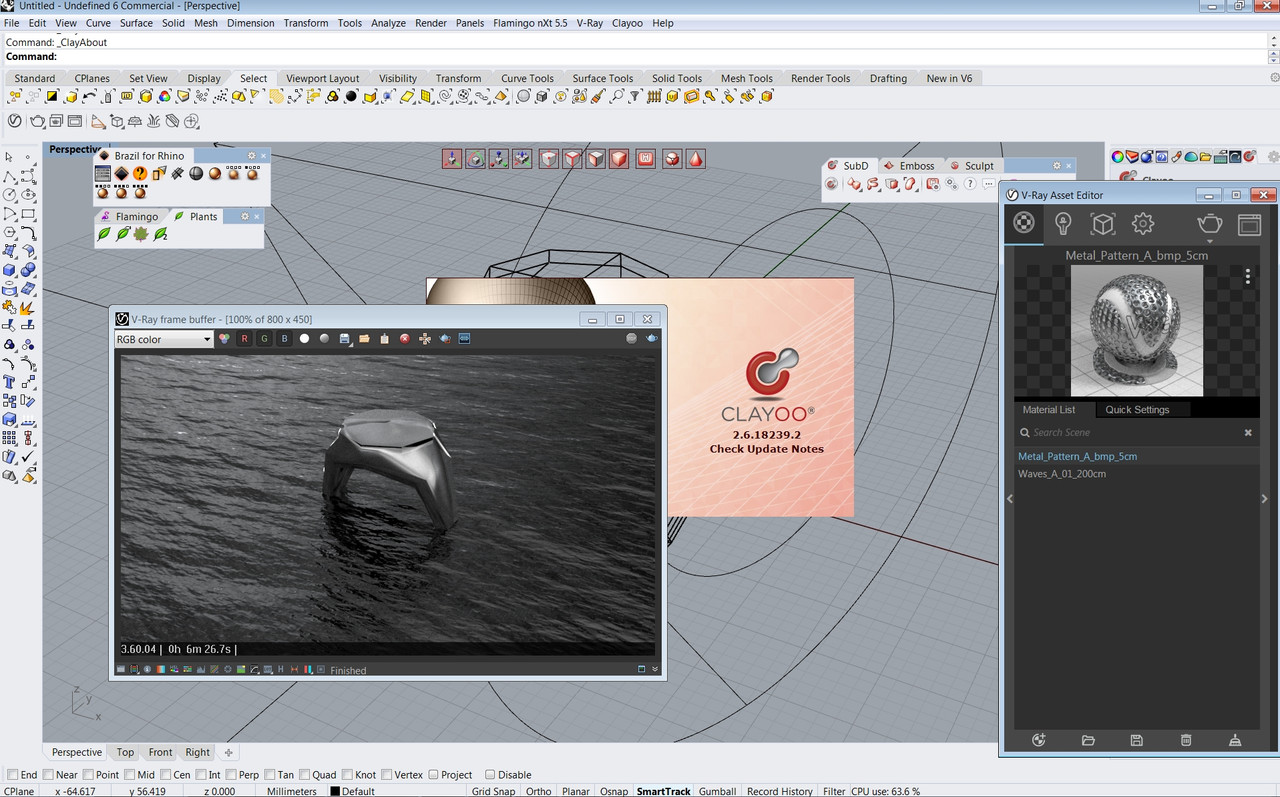The width and height of the screenshot is (1280, 797).
Task: Toggle Ortho mode in status bar
Action: coord(538,791)
